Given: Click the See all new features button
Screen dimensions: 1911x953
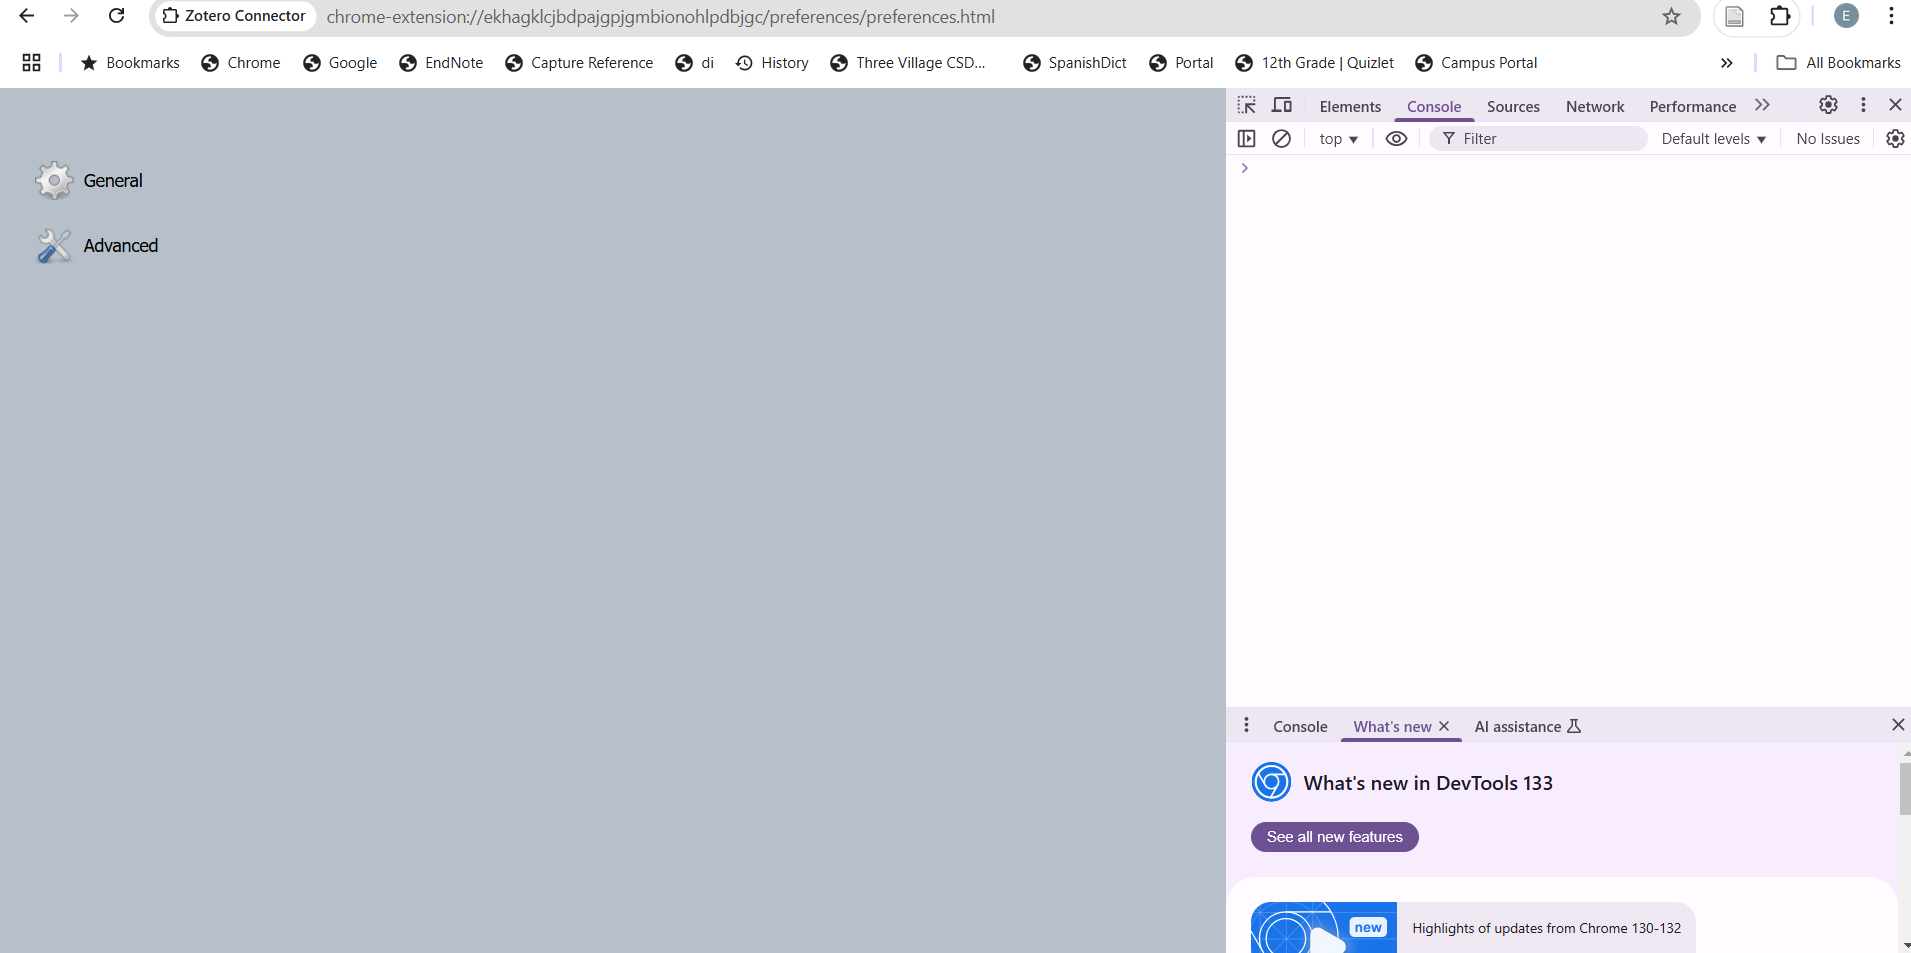Looking at the screenshot, I should (1334, 837).
